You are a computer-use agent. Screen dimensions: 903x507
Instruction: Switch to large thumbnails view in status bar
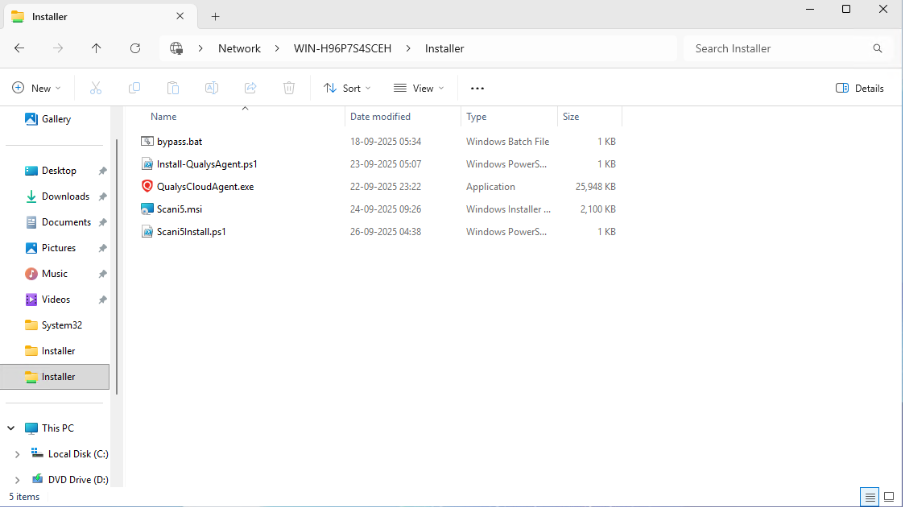tap(889, 497)
